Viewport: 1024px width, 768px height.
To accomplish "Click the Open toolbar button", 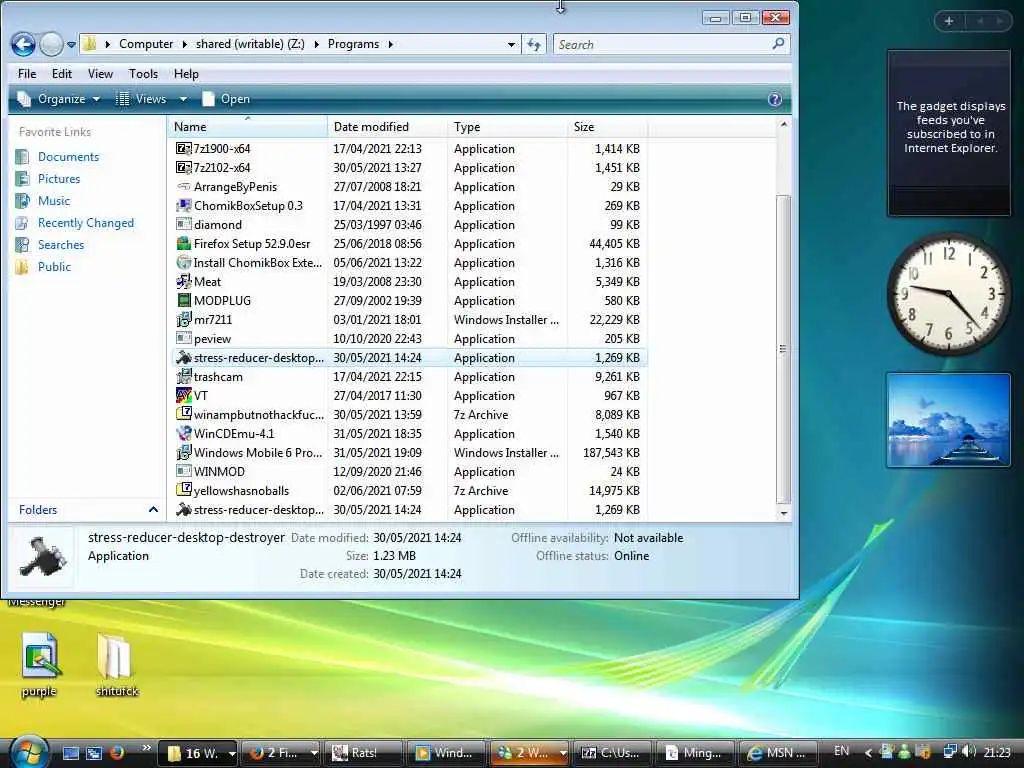I will tap(226, 99).
